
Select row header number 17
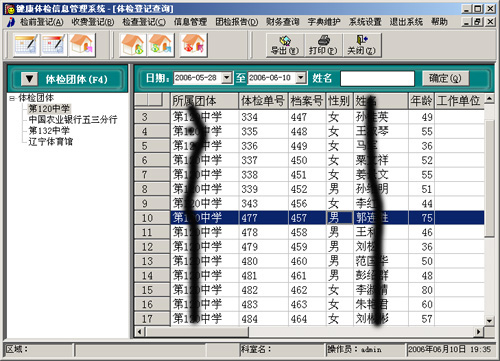pos(152,319)
